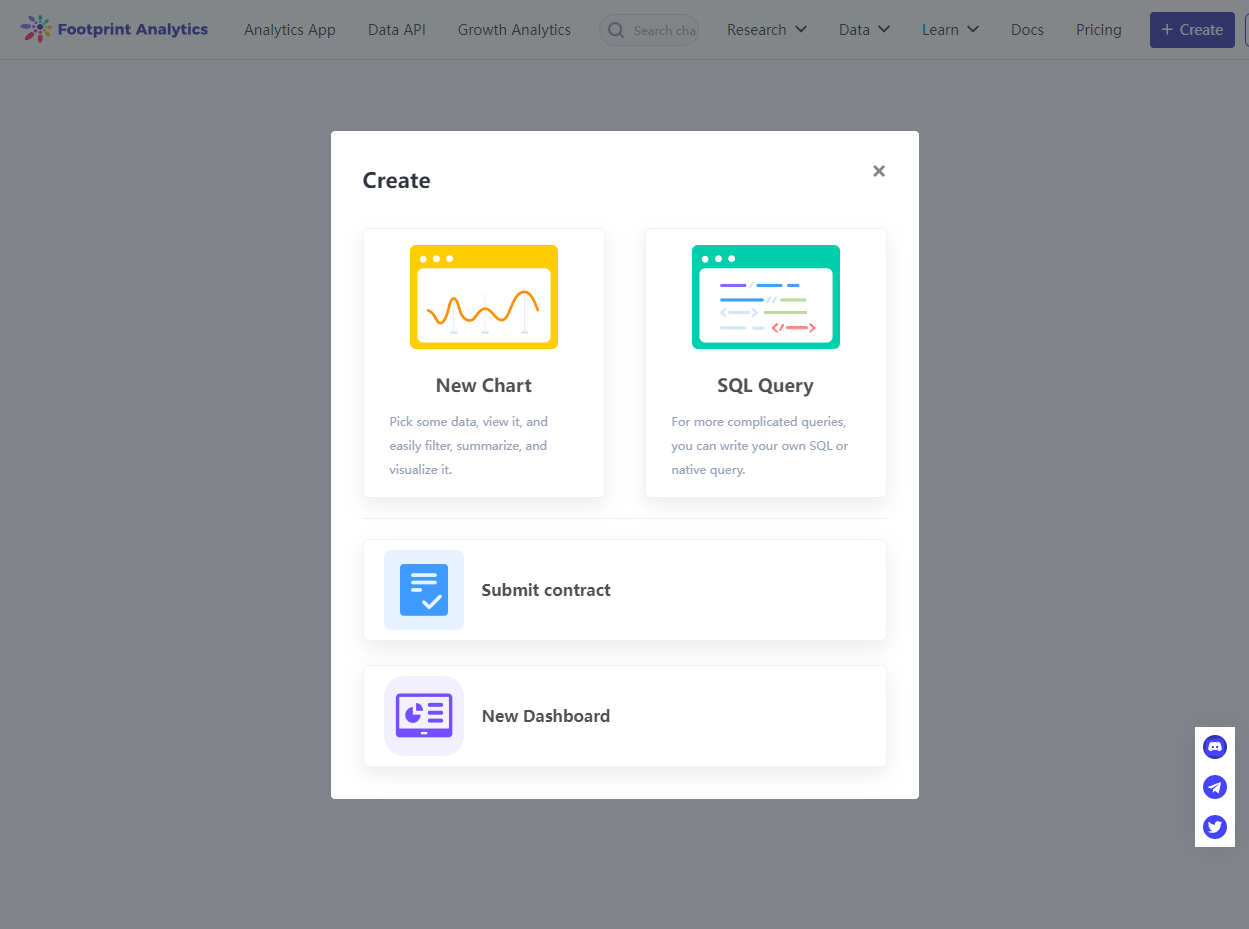
Task: Open the Telegram share icon
Action: (x=1214, y=787)
